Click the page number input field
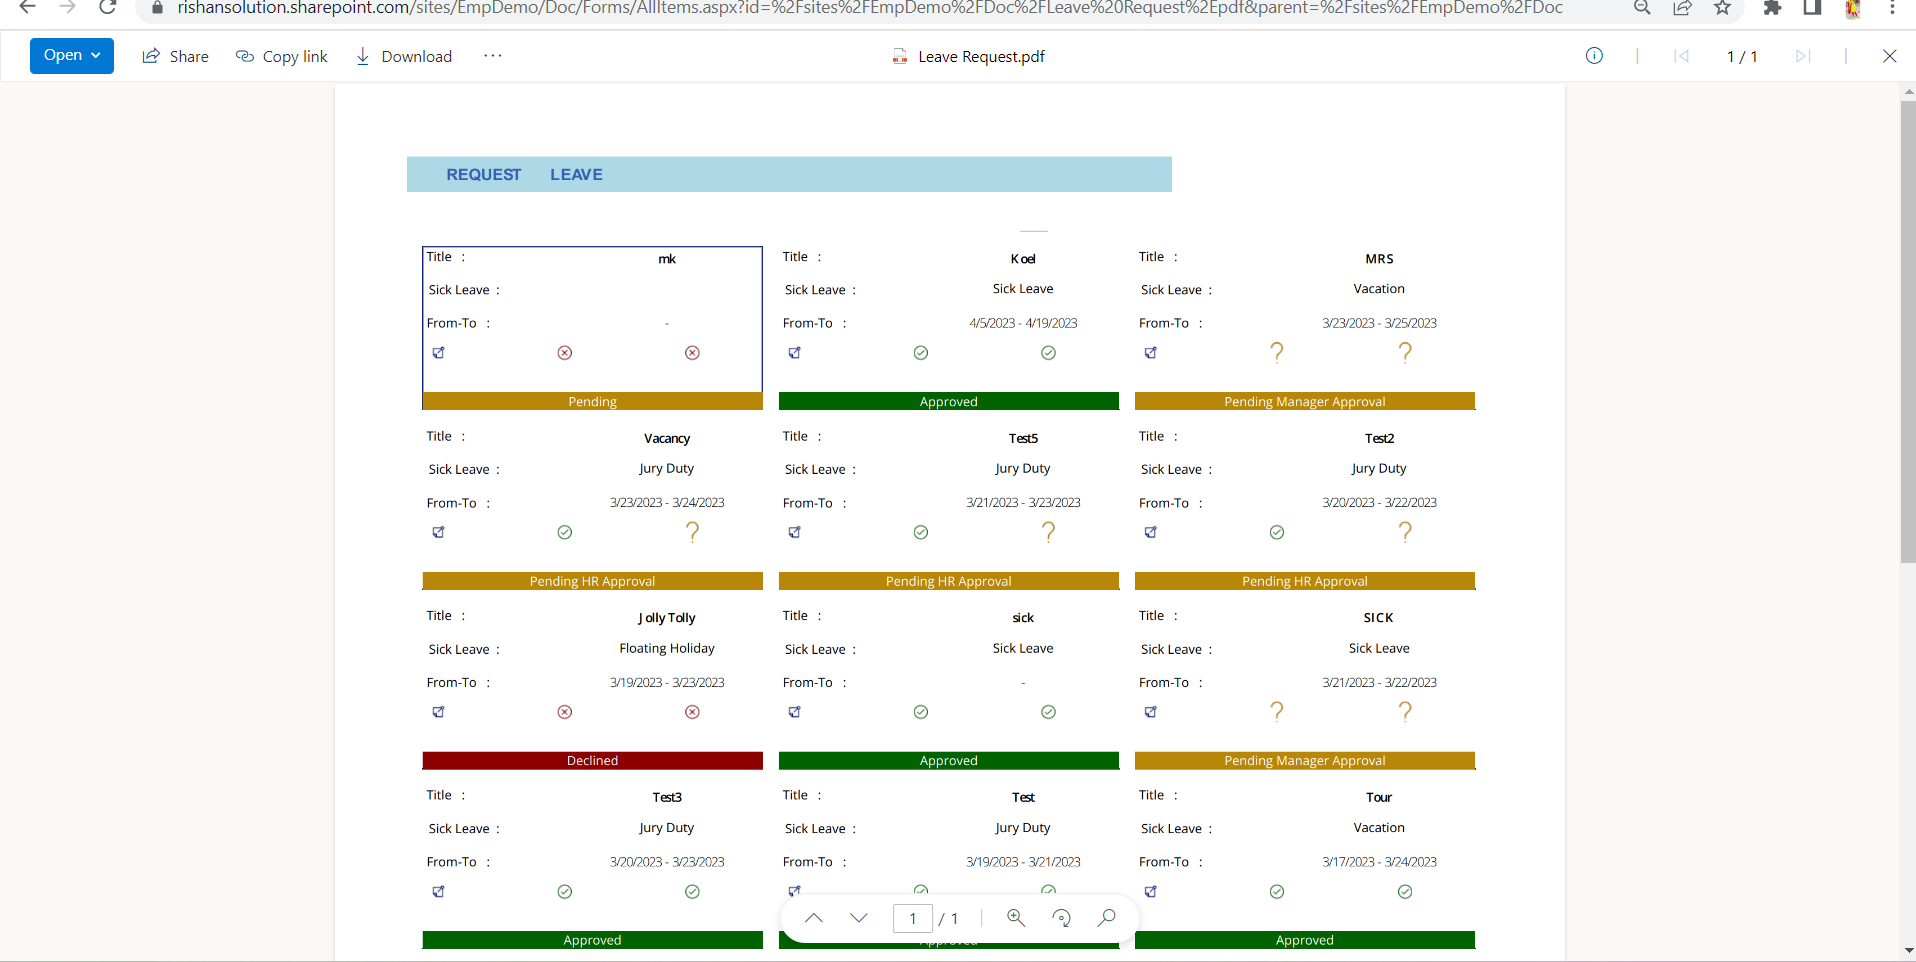The width and height of the screenshot is (1916, 962). coord(912,918)
